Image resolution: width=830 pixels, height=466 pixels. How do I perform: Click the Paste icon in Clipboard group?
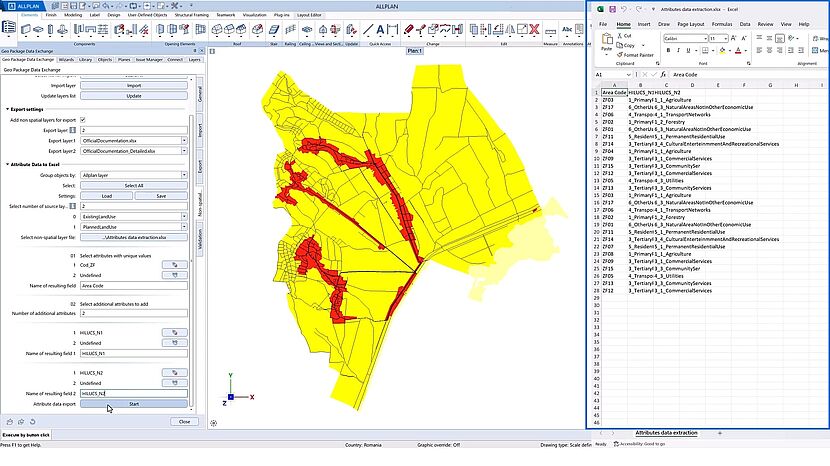coord(607,43)
